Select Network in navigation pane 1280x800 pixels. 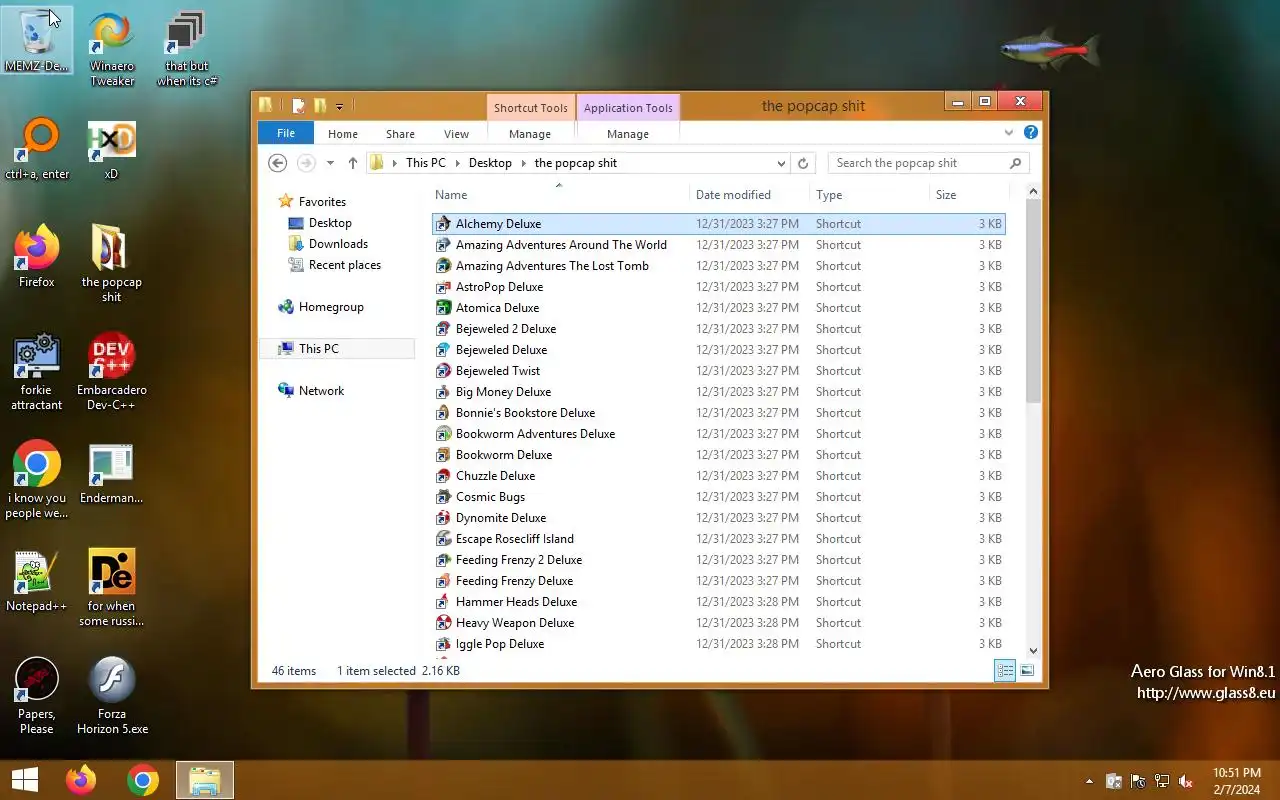[311, 391]
